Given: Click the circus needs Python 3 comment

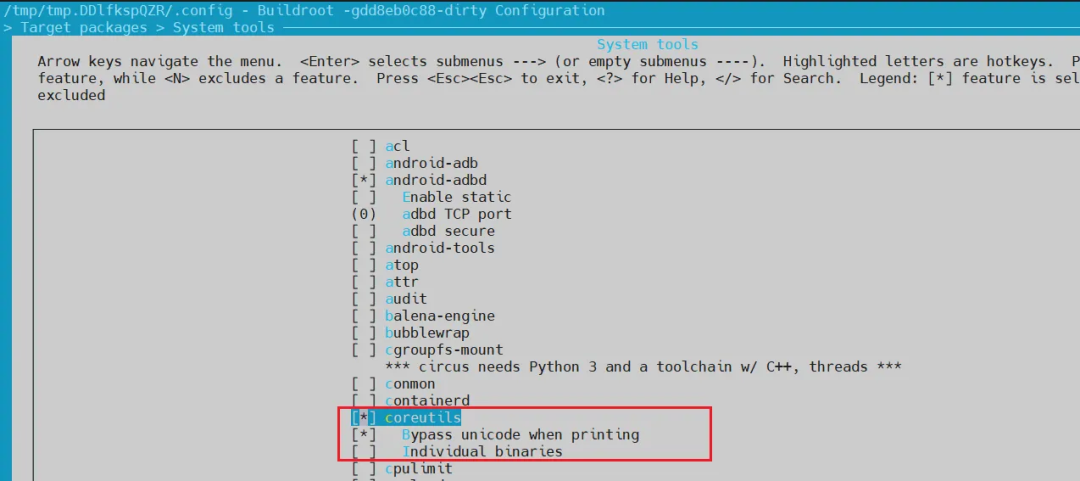Looking at the screenshot, I should pyautogui.click(x=643, y=367).
